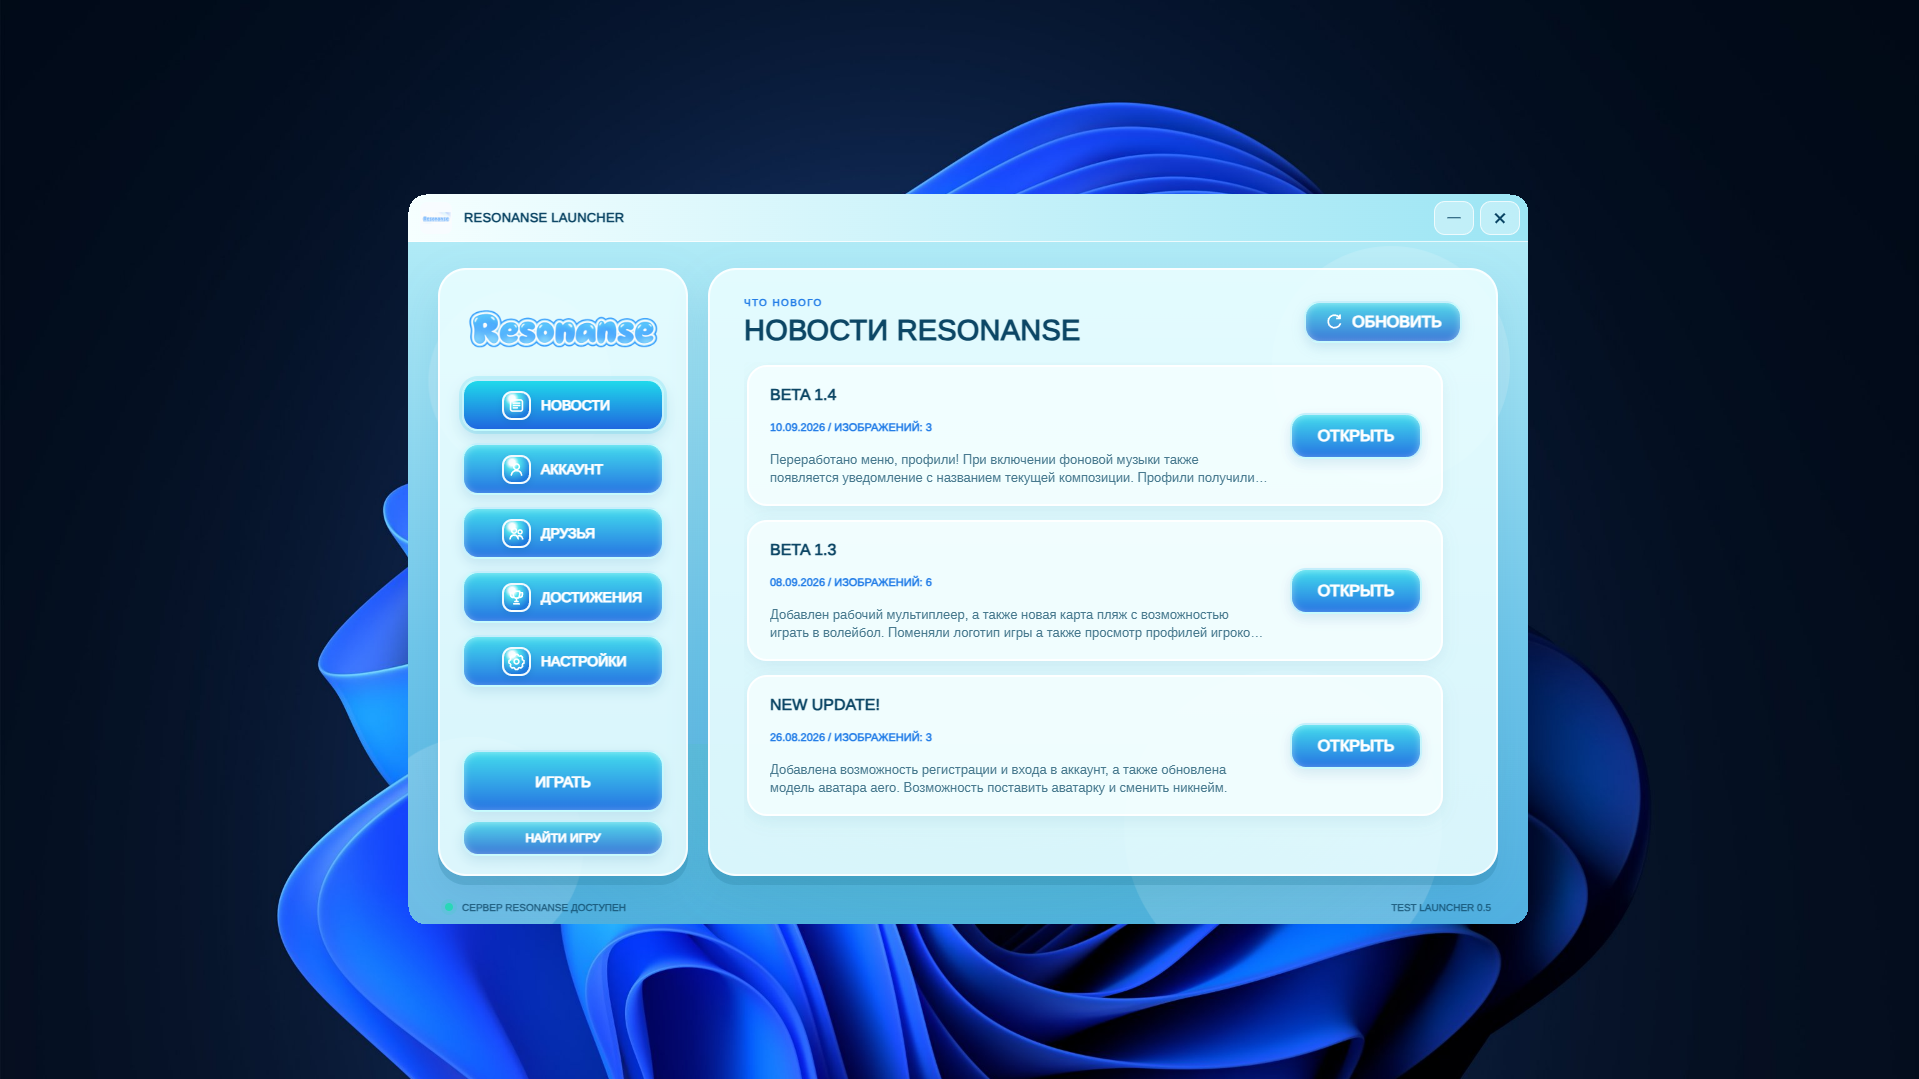Click the НАЙТИ ИГРУ button

pyautogui.click(x=563, y=838)
